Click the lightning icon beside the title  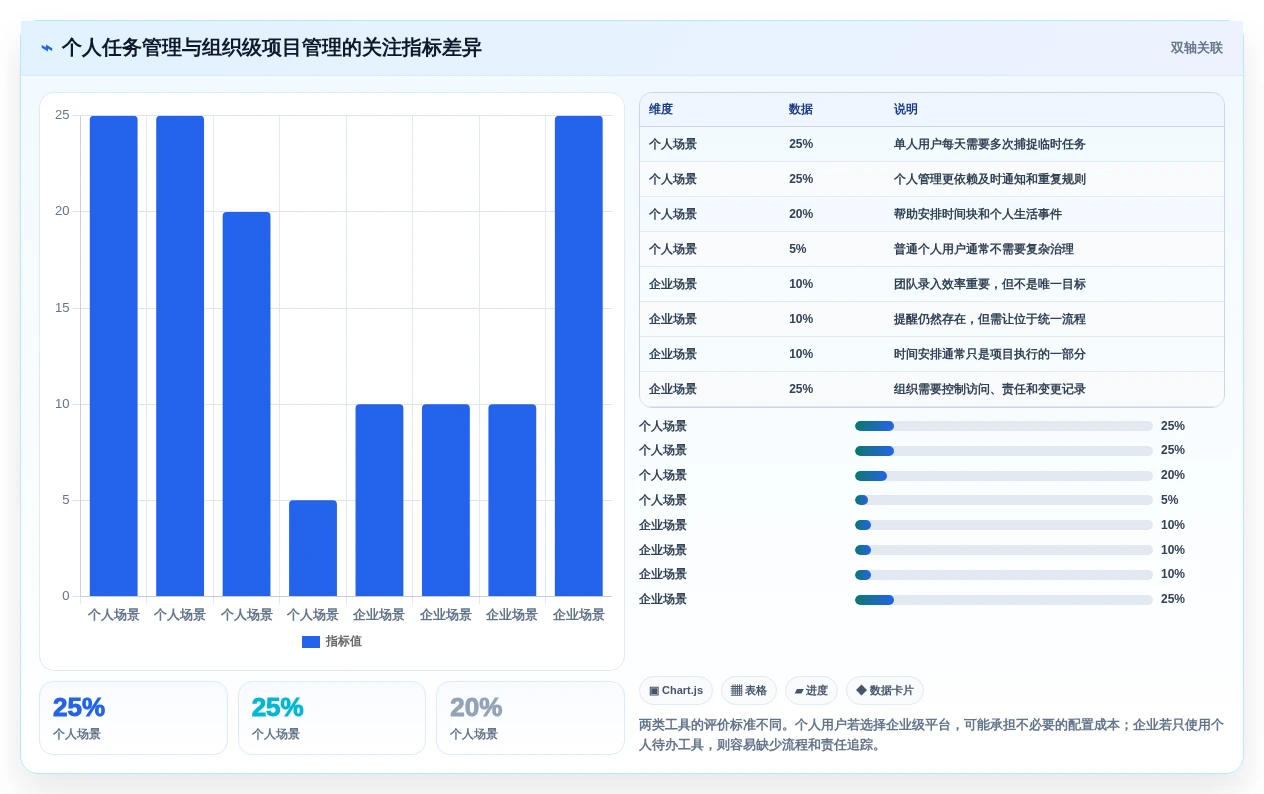pyautogui.click(x=47, y=48)
